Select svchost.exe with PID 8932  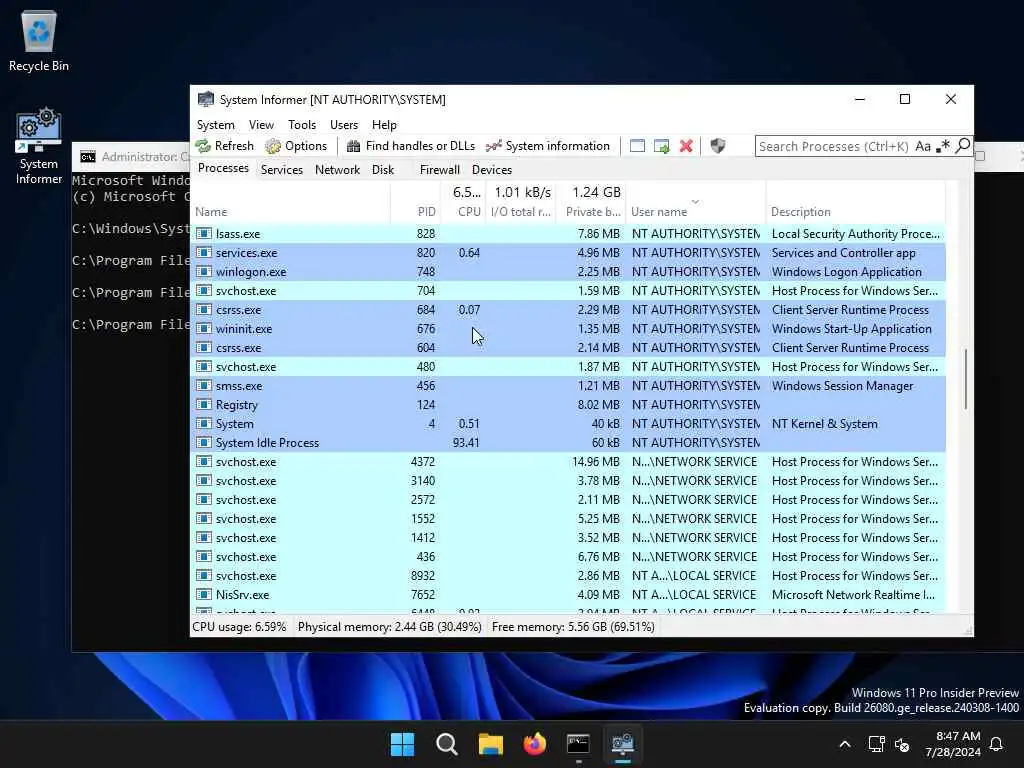point(568,575)
